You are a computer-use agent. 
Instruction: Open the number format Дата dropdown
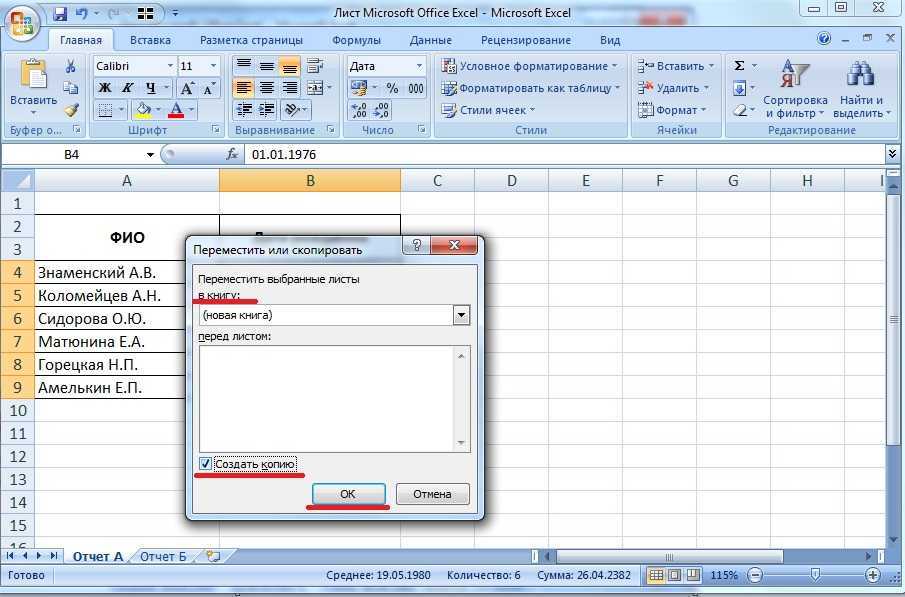pos(421,66)
